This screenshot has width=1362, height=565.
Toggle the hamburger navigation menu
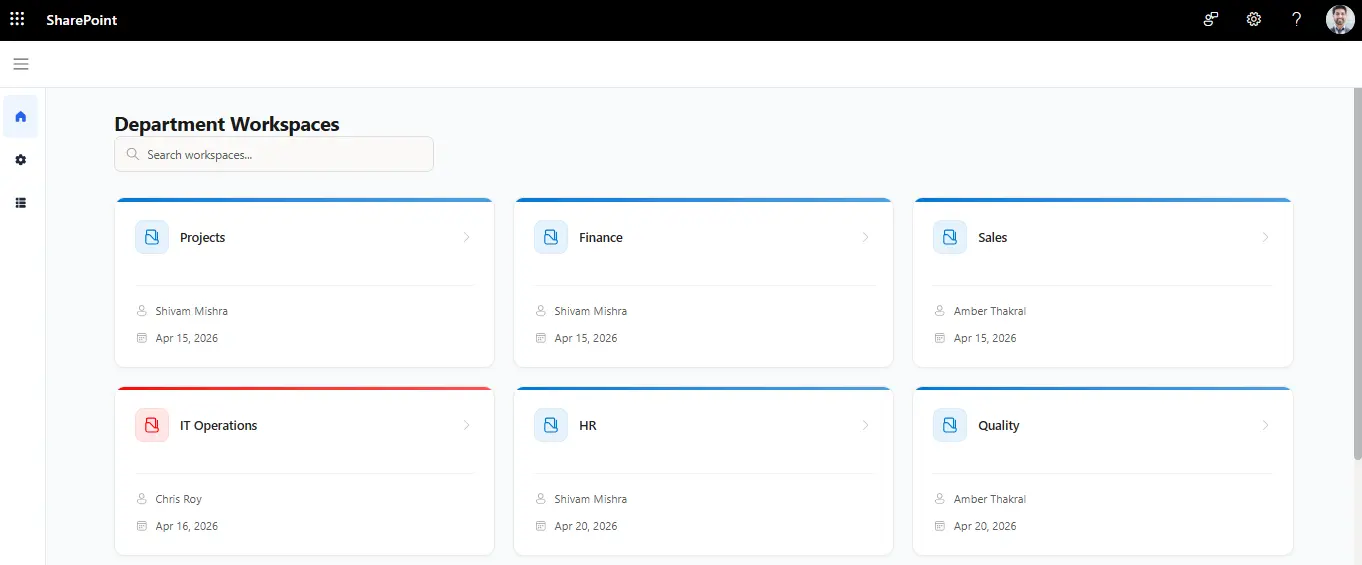(x=21, y=64)
